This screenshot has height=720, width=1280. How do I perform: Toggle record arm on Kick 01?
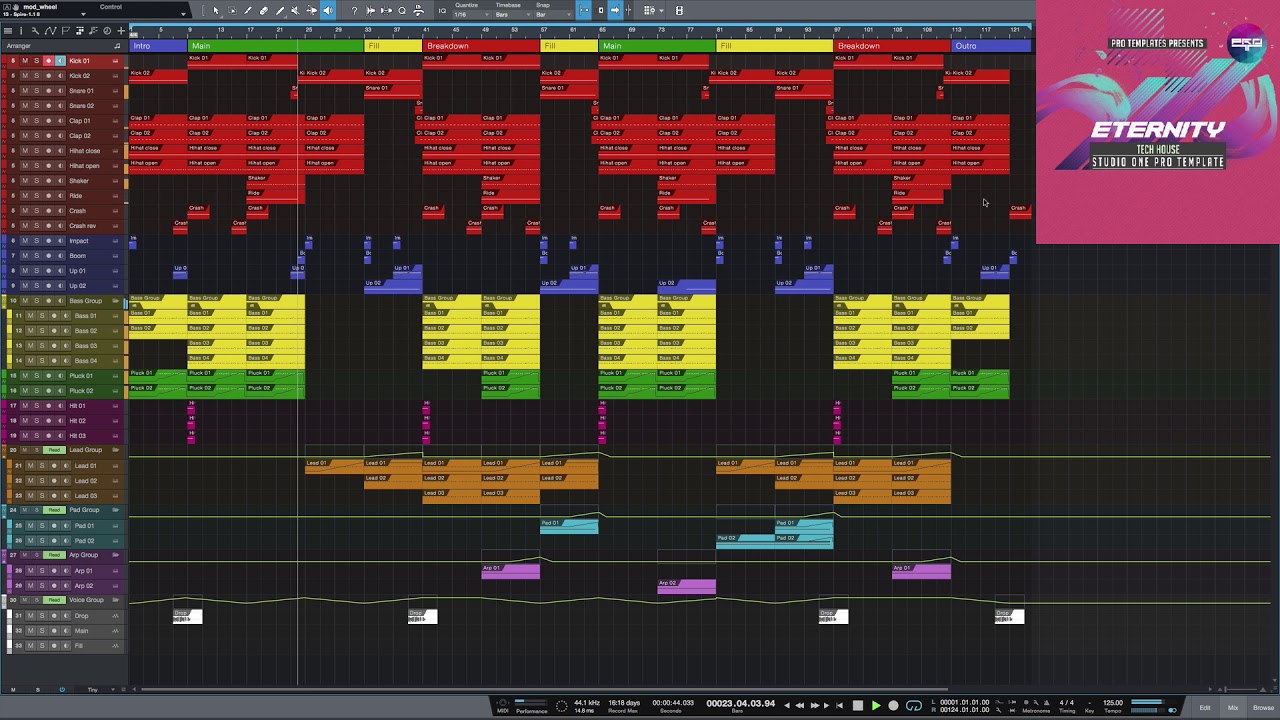coord(49,61)
